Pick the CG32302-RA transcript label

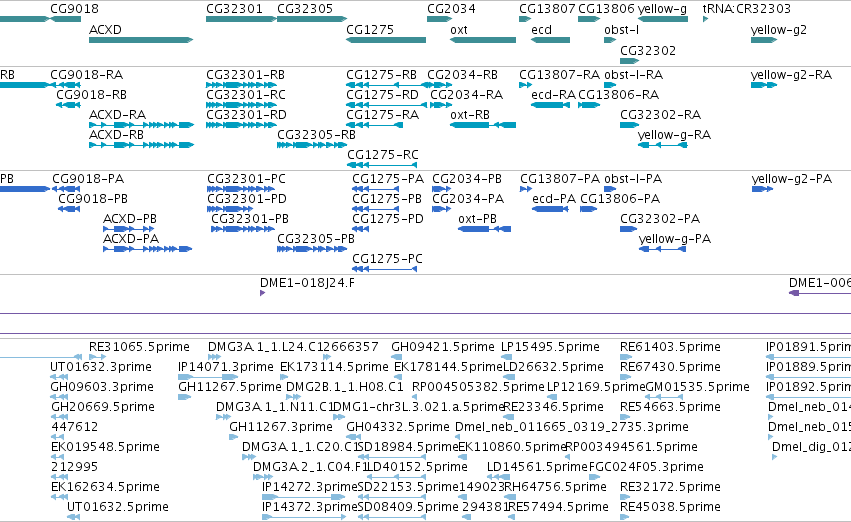point(661,115)
